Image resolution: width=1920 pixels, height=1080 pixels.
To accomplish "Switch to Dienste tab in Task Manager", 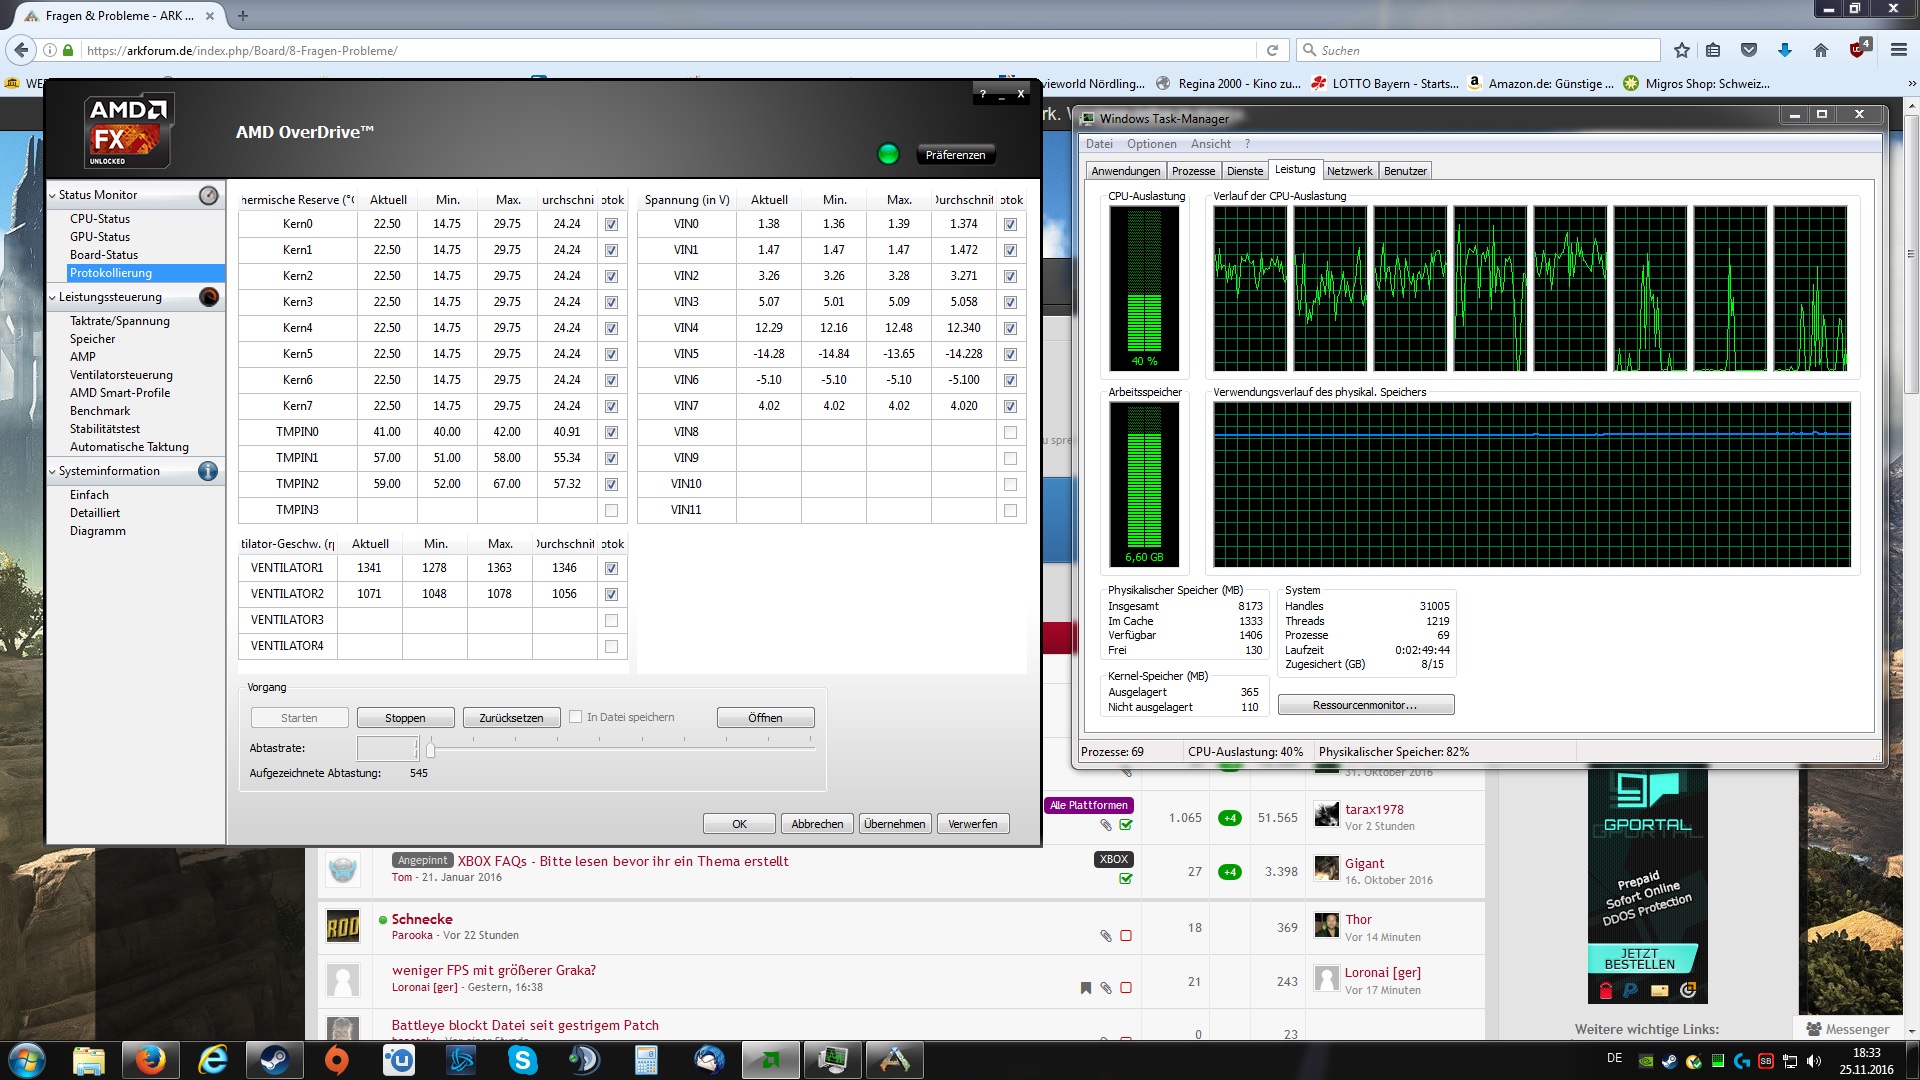I will 1245,171.
